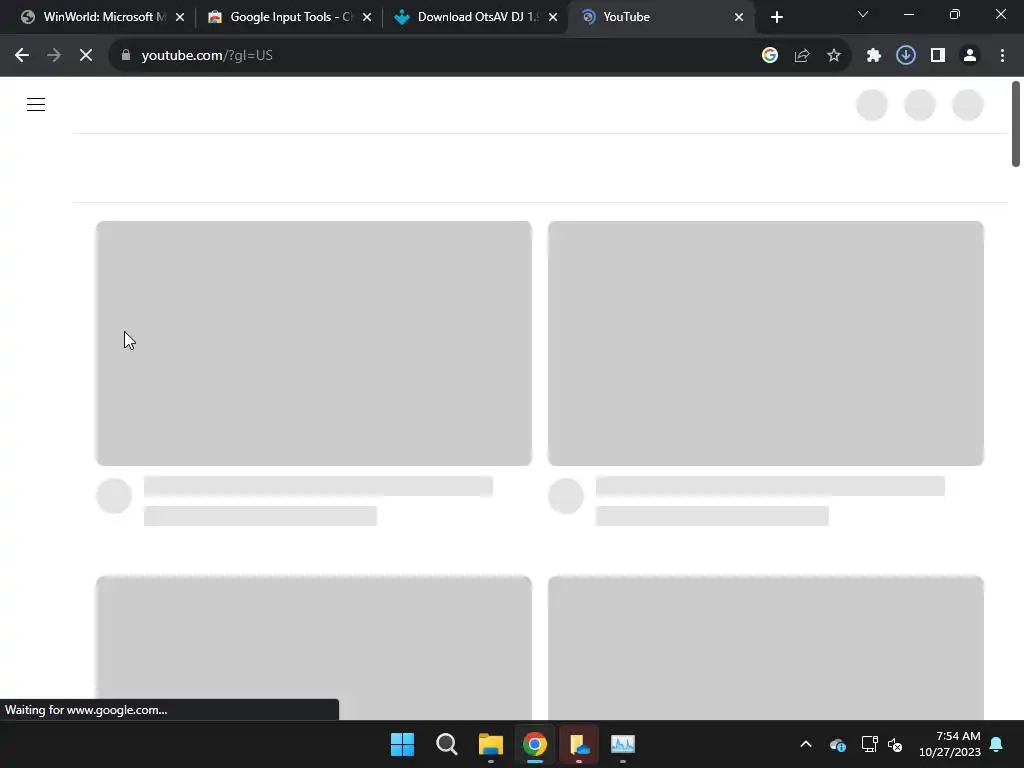Switch to Download OtsAV DJ tab
This screenshot has width=1024, height=768.
pyautogui.click(x=479, y=17)
